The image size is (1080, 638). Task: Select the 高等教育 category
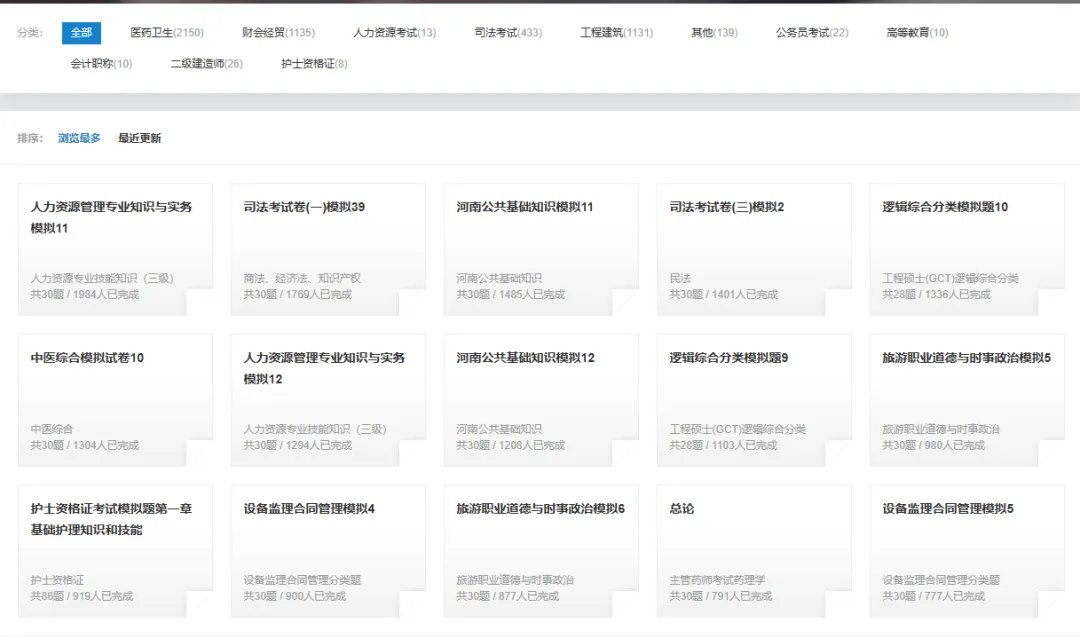pos(916,33)
